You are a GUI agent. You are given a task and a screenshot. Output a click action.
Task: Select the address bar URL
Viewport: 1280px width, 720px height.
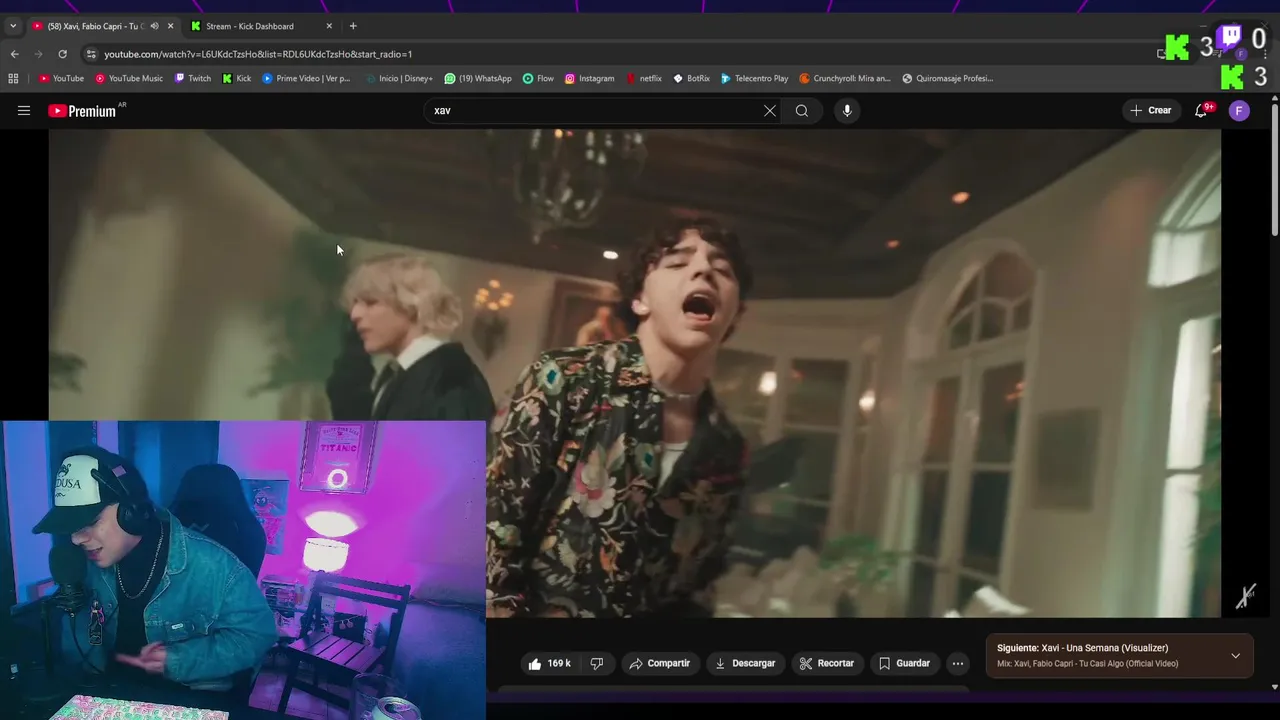click(x=258, y=54)
